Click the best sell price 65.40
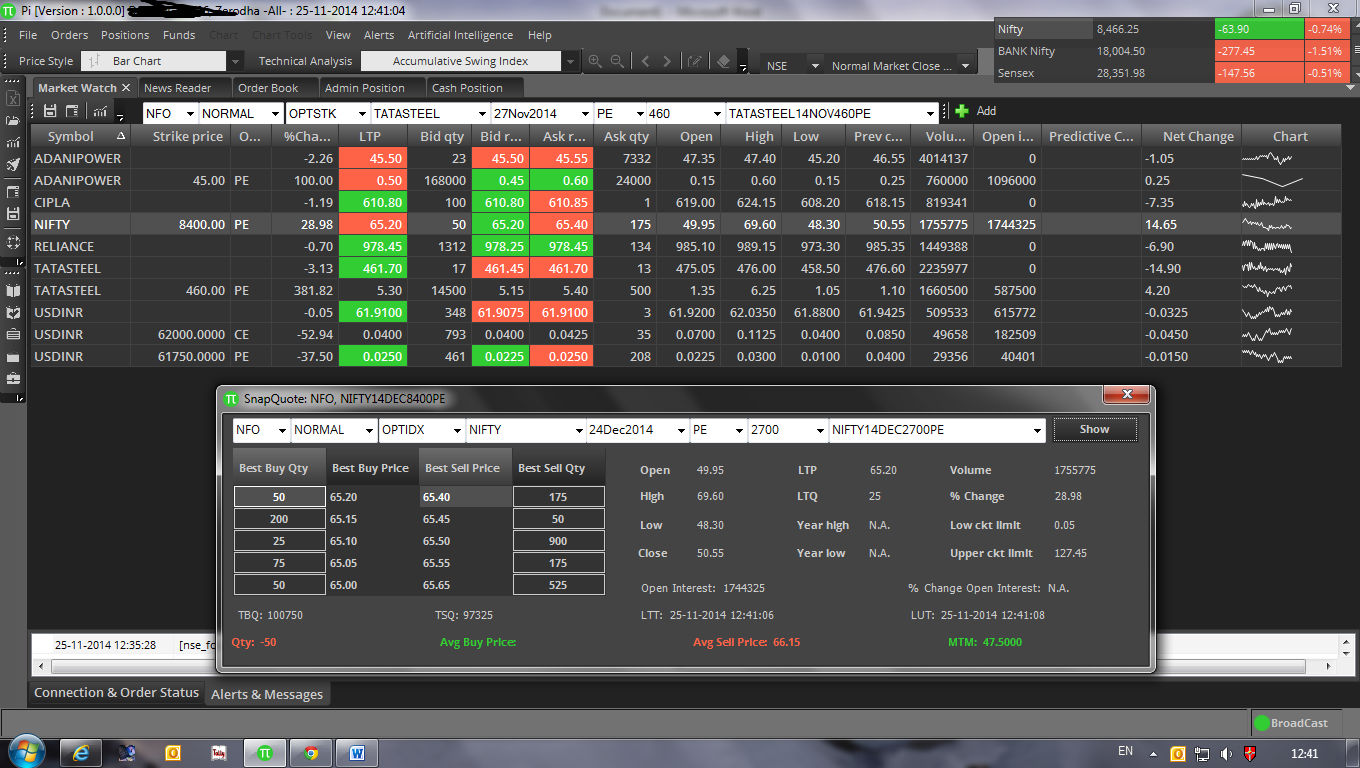The height and width of the screenshot is (768, 1360). click(464, 497)
